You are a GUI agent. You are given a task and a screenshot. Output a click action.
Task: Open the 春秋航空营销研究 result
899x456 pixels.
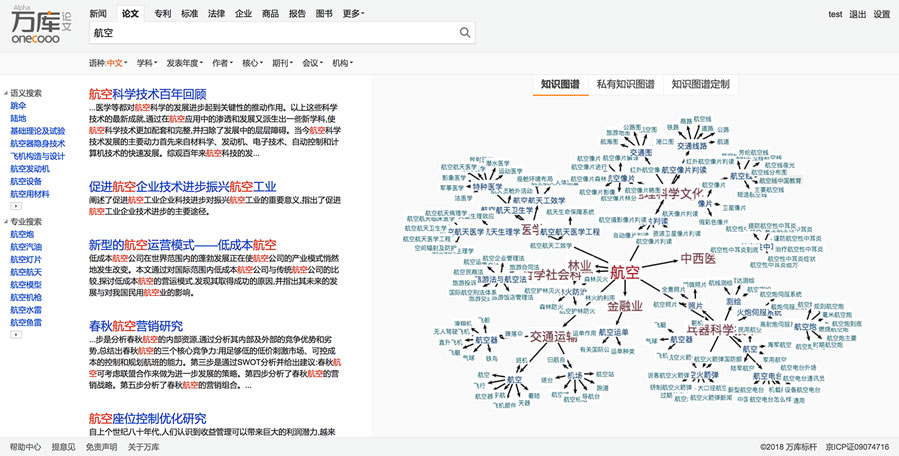135,326
